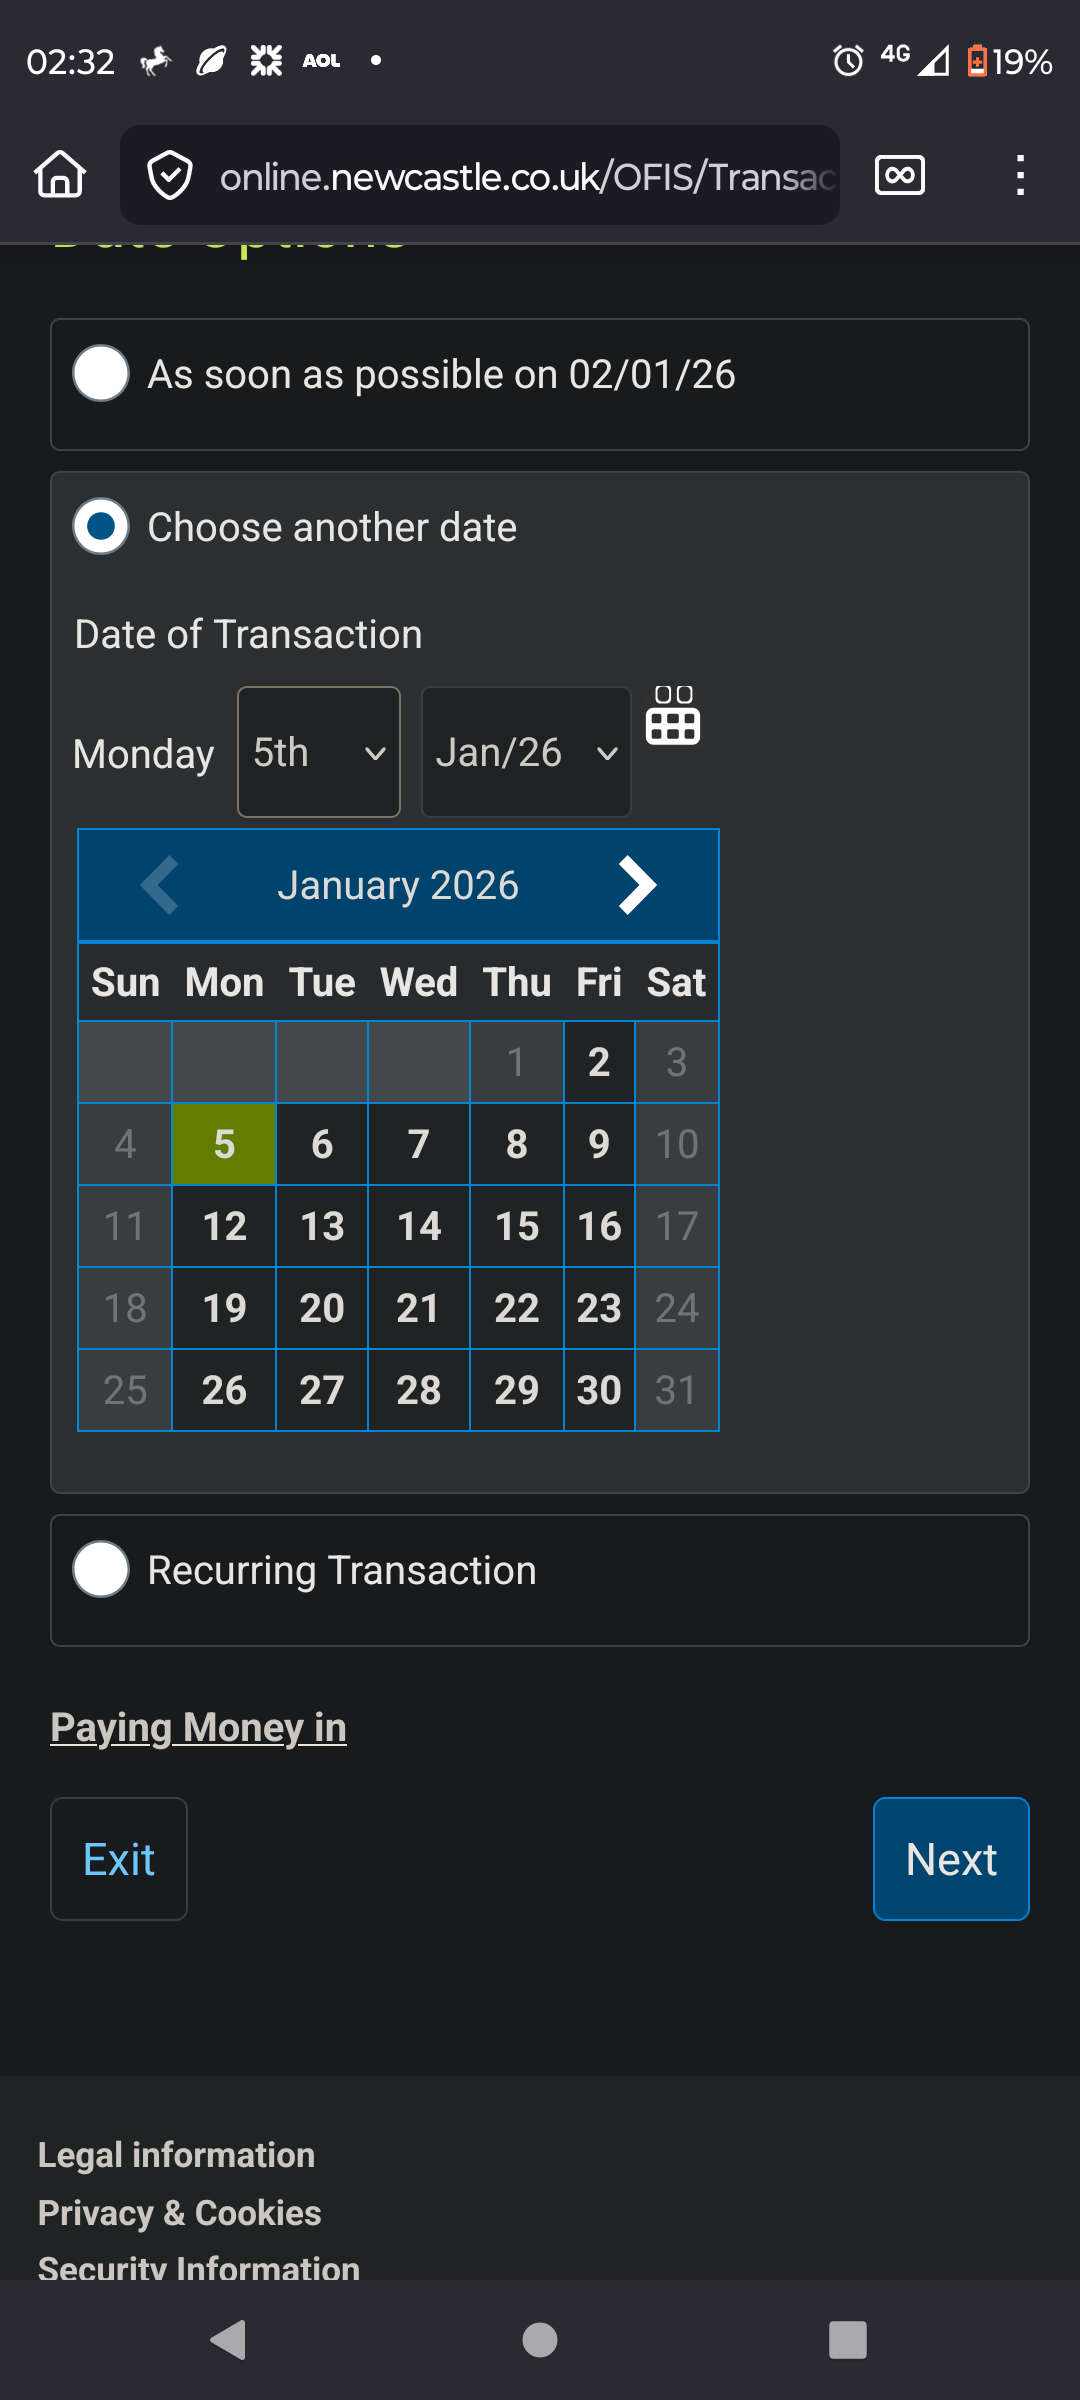Tap the browser home icon
The image size is (1080, 2400).
(60, 175)
